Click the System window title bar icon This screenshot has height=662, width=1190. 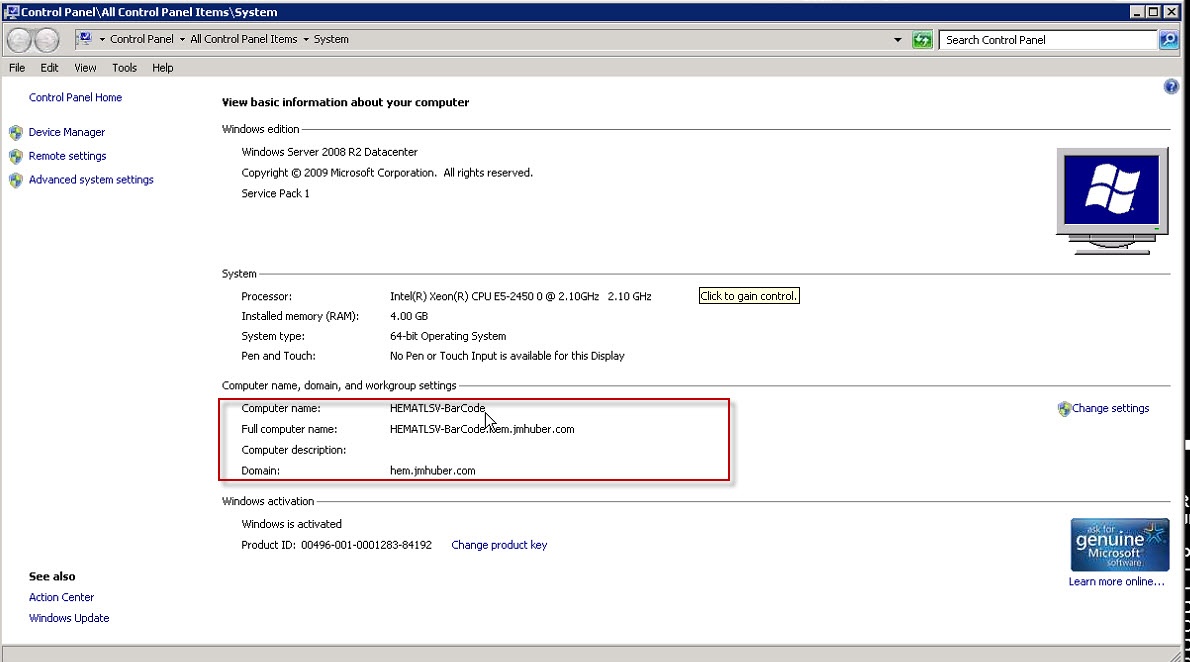coord(11,11)
